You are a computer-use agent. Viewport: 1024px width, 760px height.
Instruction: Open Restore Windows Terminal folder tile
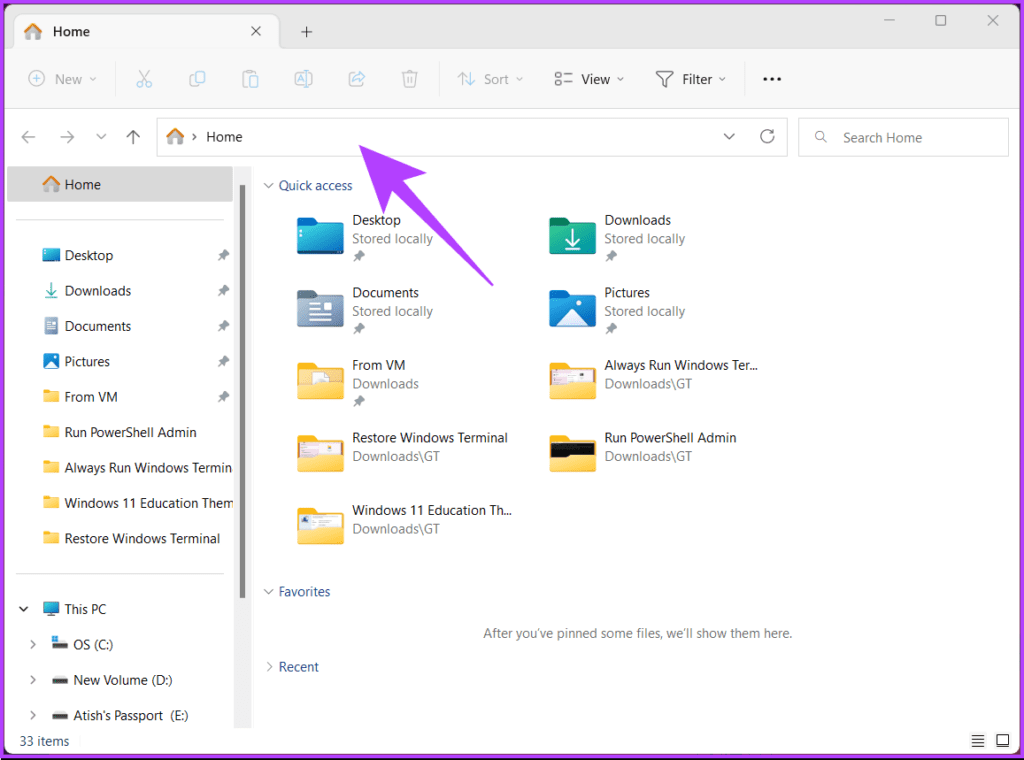402,452
